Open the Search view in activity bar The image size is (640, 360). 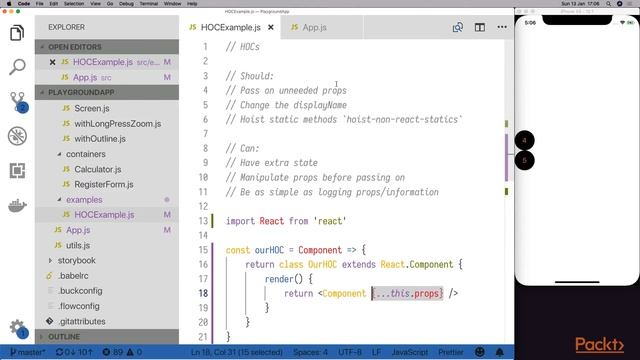coord(17,67)
